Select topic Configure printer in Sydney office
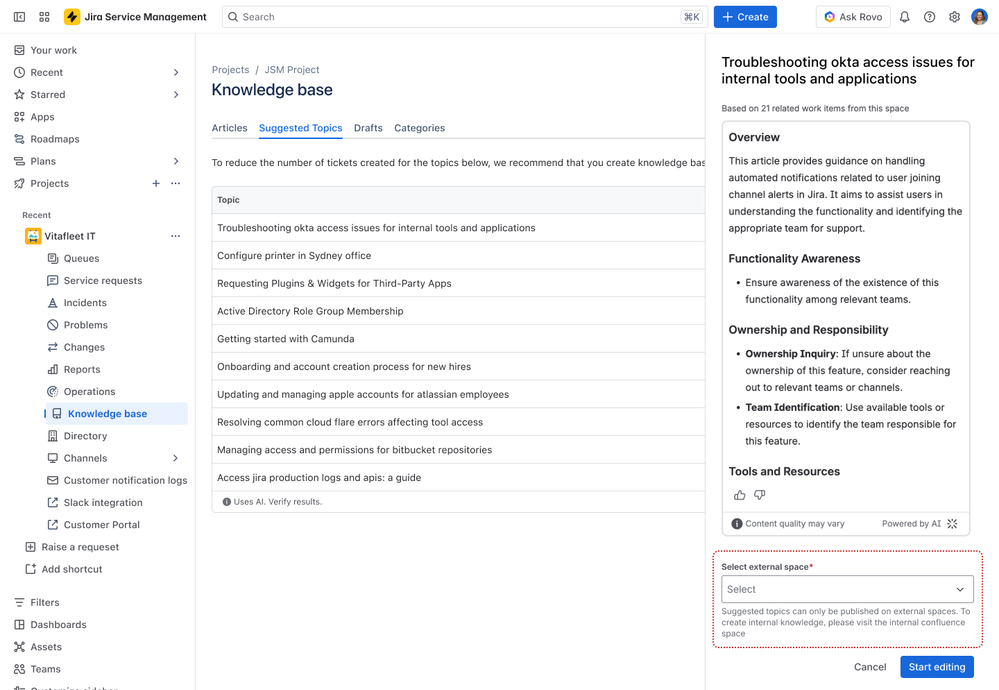Viewport: 999px width, 690px height. pos(459,255)
